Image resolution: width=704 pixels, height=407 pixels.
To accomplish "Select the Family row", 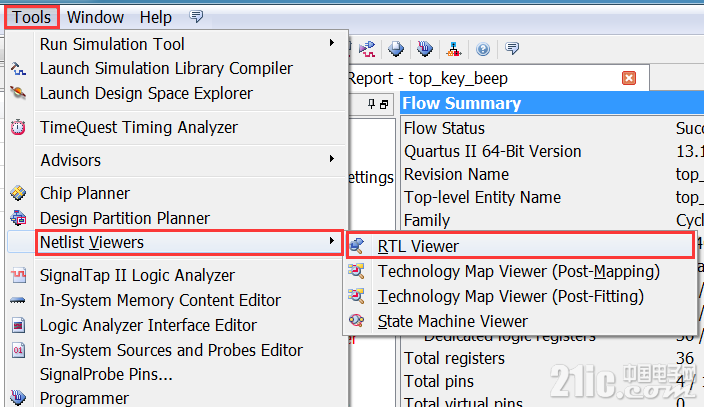I will (x=553, y=220).
